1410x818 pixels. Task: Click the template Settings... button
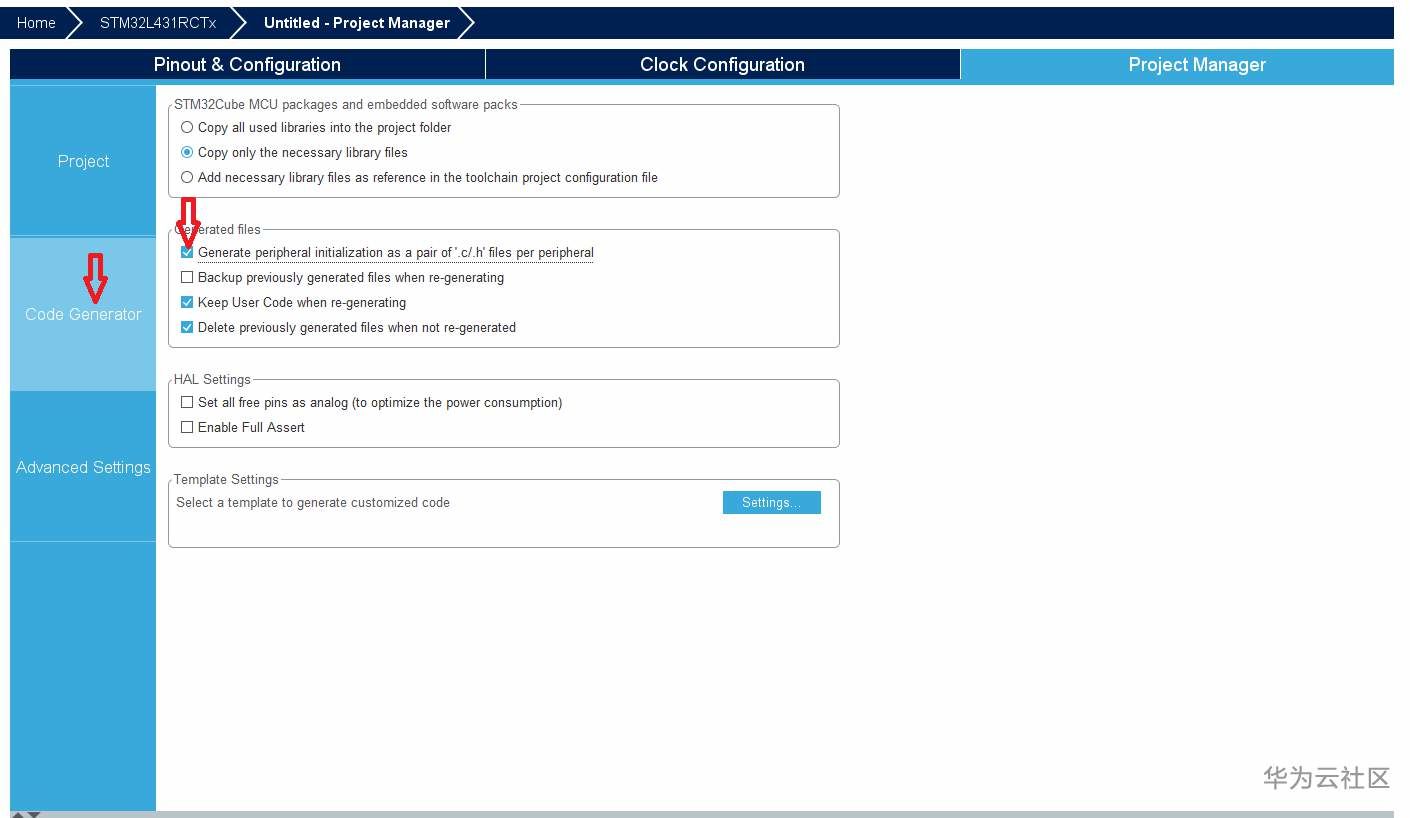click(x=771, y=502)
